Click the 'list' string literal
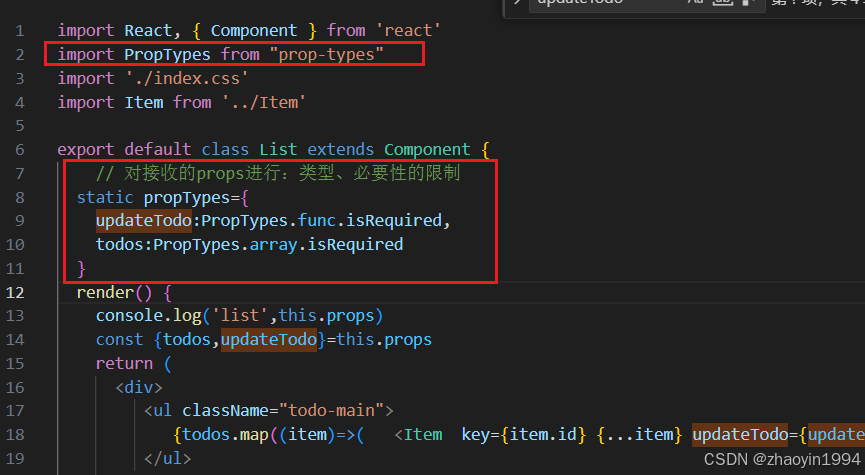 coord(240,316)
